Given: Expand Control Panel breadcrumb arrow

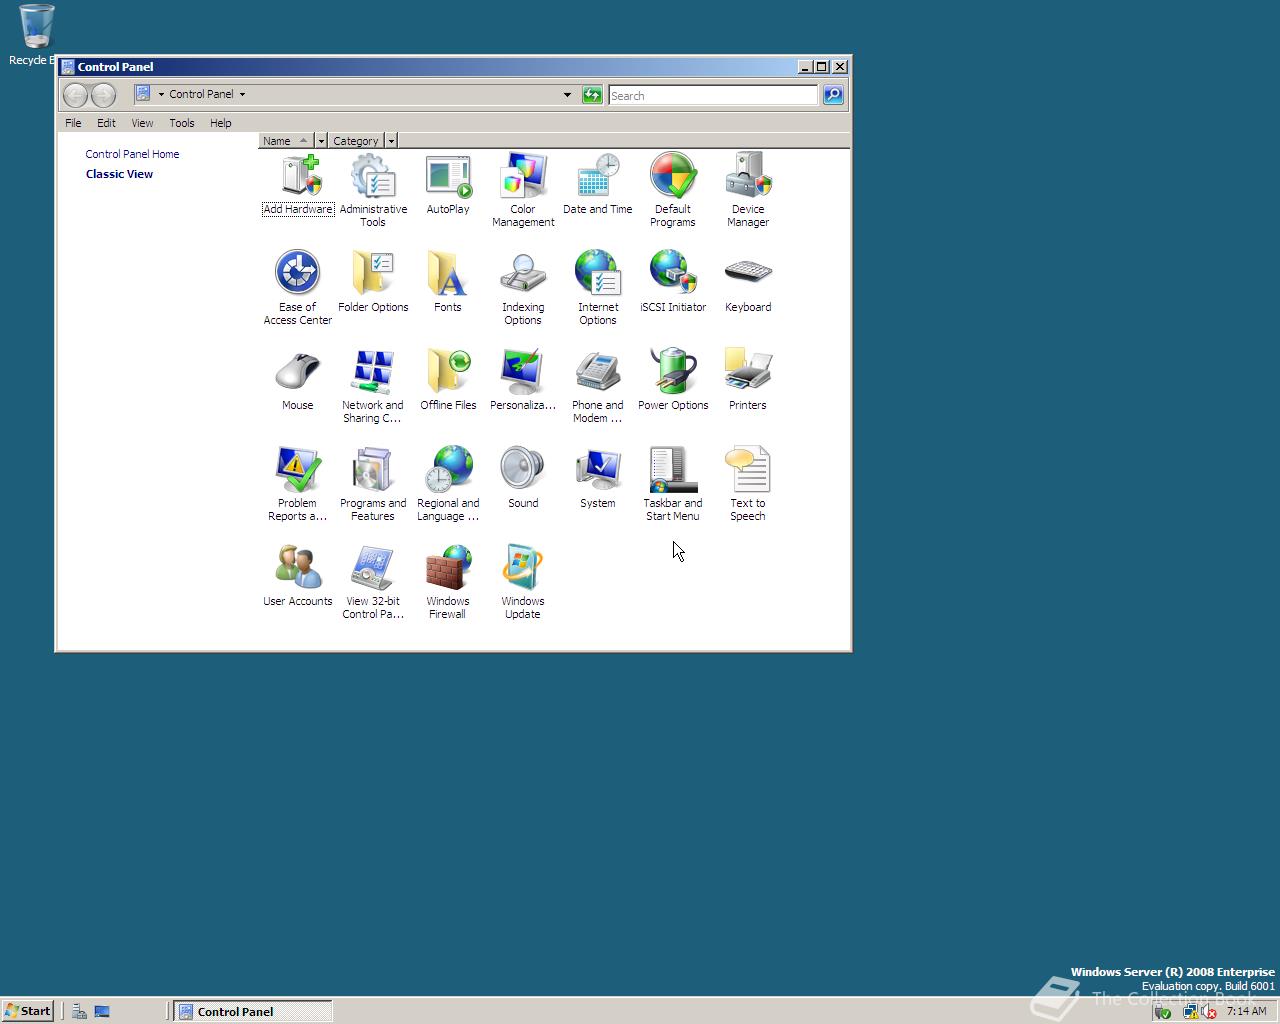Looking at the screenshot, I should [242, 94].
